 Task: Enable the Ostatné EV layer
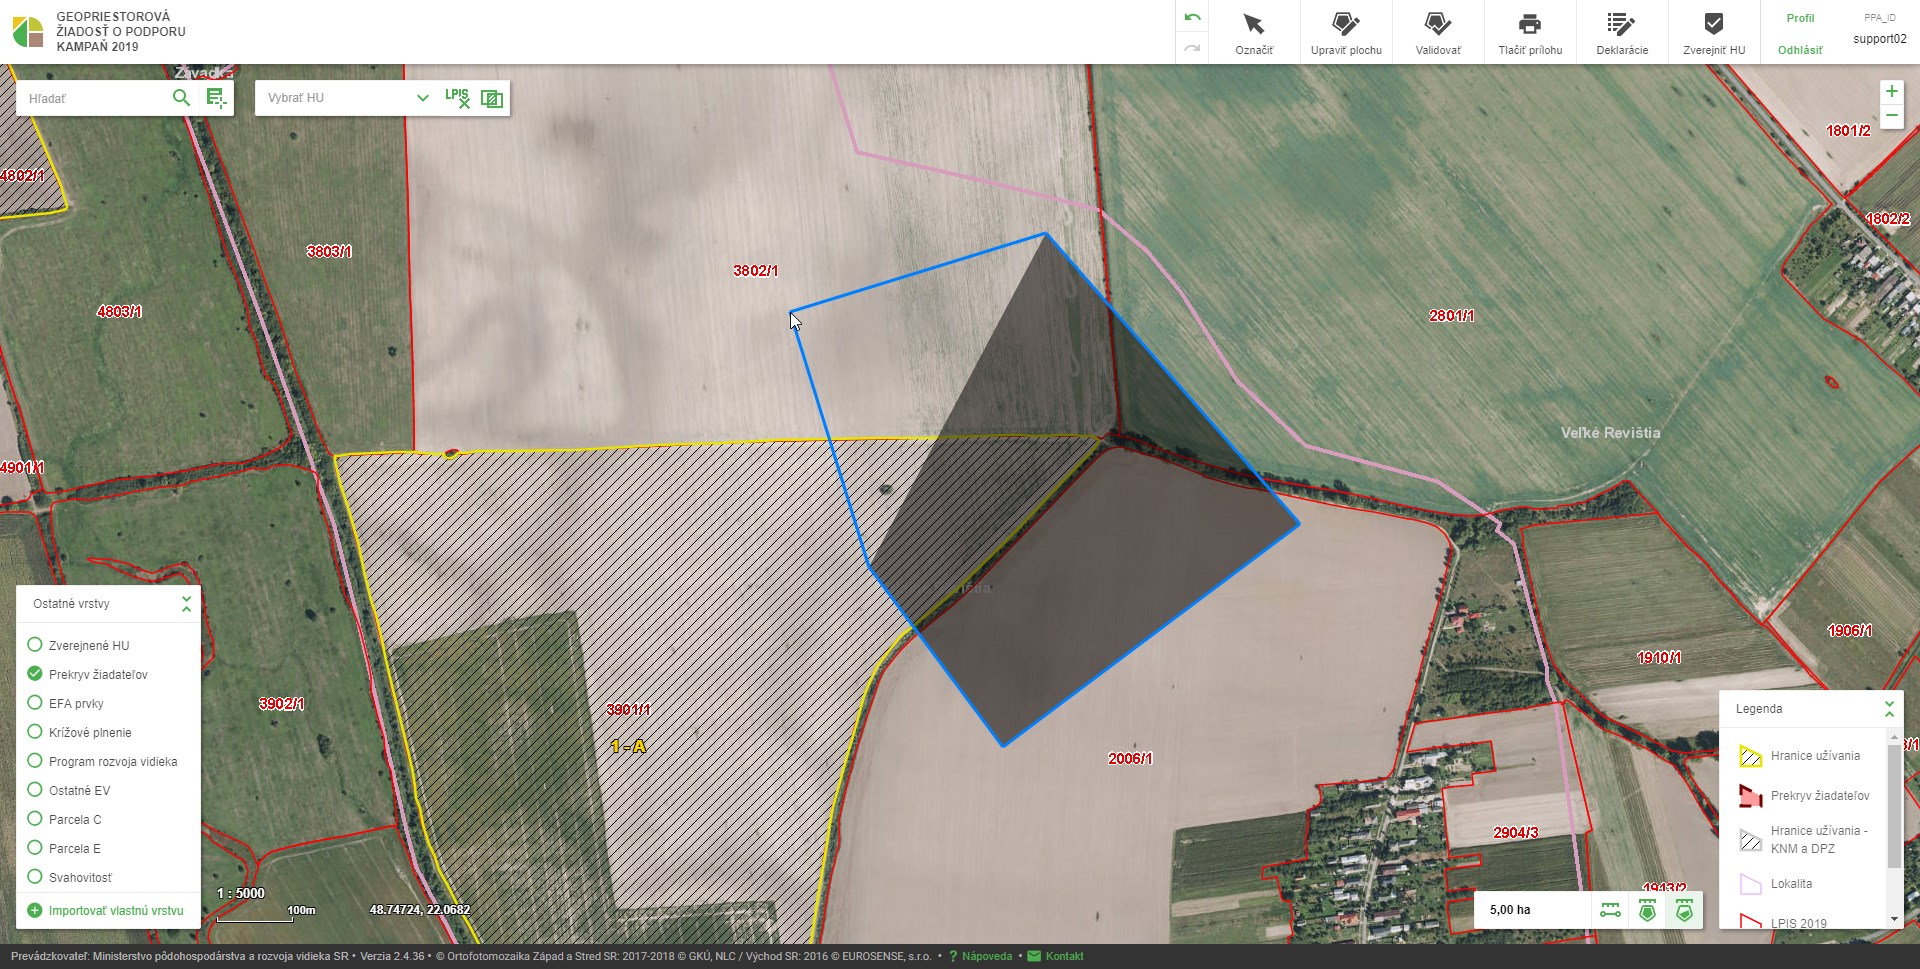(x=35, y=790)
